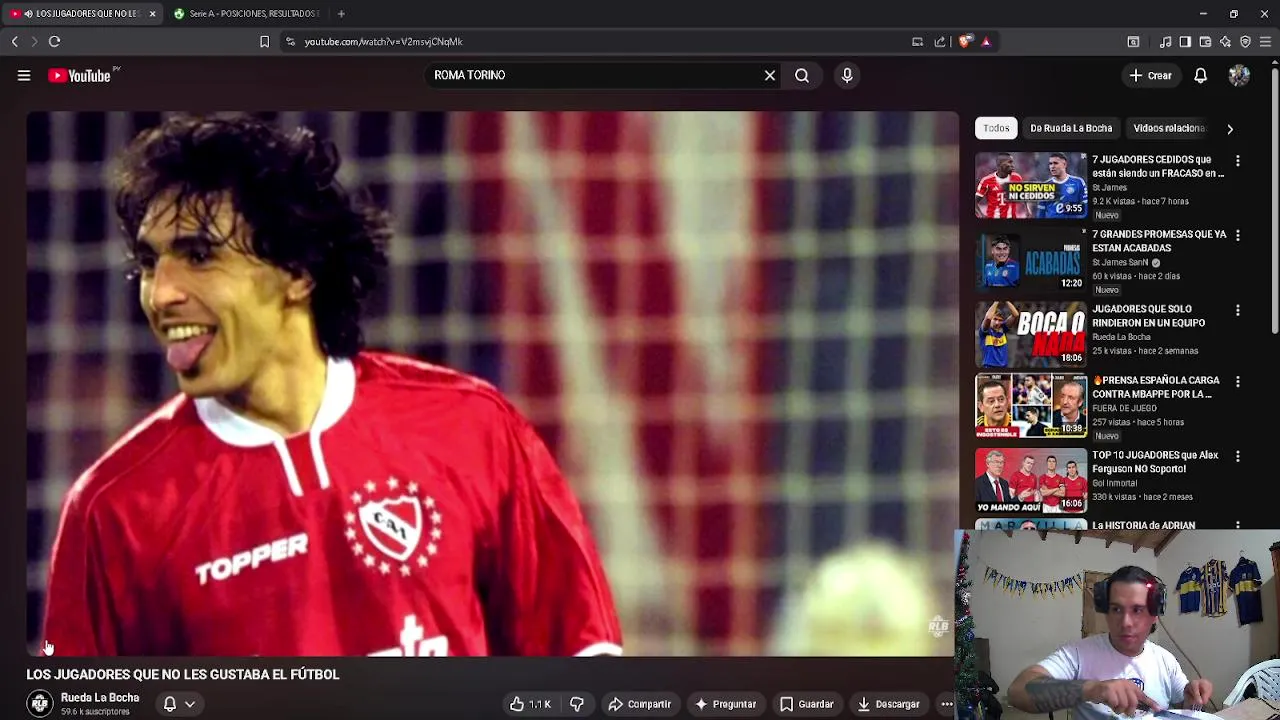Viewport: 1280px width, 720px height.
Task: Open 7 Jugadores Cedidos video thumbnail
Action: (1031, 185)
